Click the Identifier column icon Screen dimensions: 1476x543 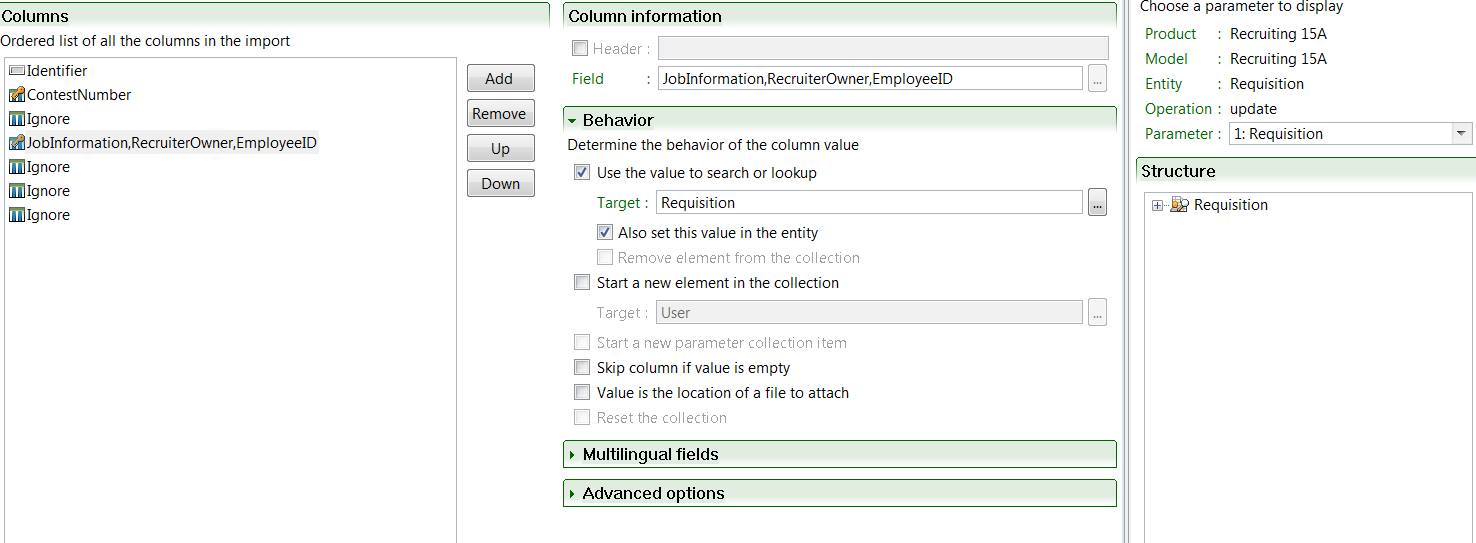click(16, 71)
